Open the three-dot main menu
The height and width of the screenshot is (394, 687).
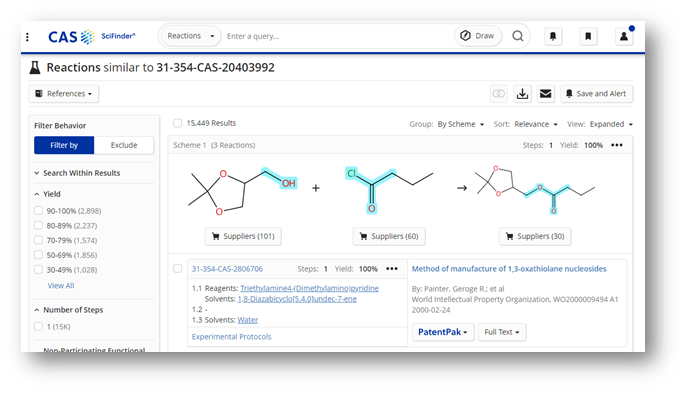click(28, 37)
